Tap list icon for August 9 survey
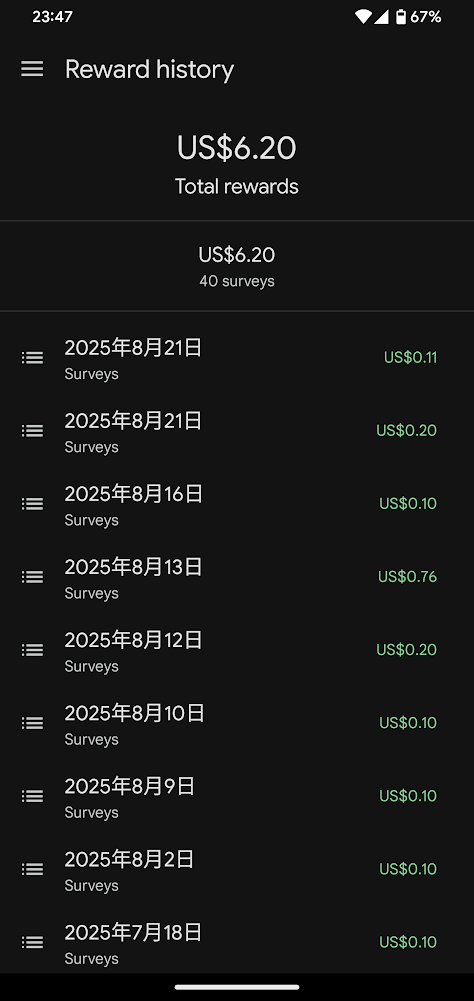 coord(33,796)
